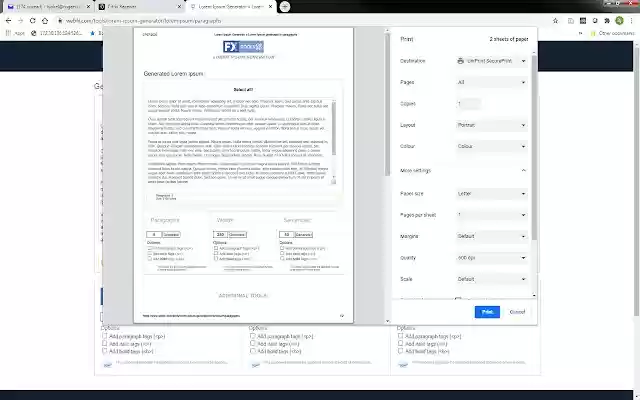
Task: Tick middle column Add paragraph tags checkbox
Action: (253, 336)
